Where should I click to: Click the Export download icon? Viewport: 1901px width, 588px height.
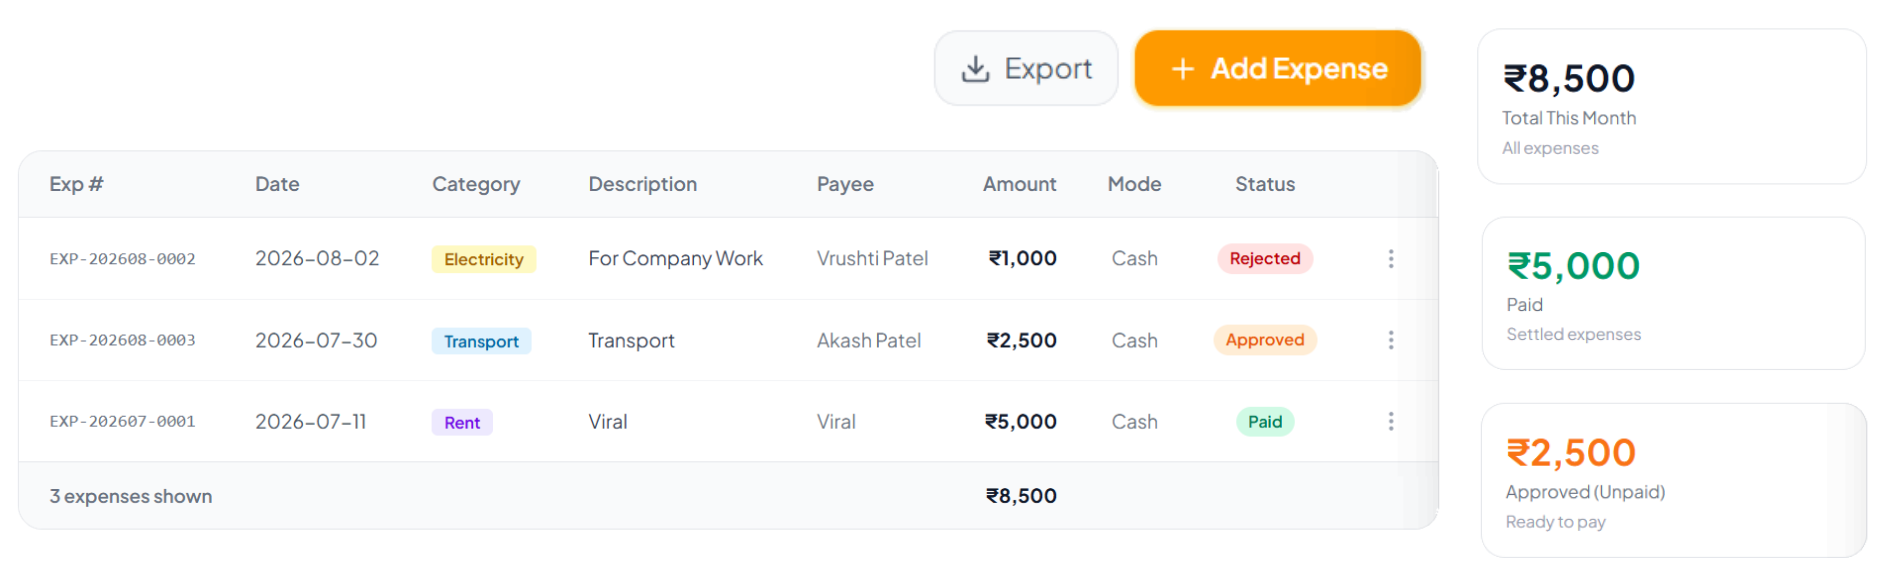(x=975, y=69)
